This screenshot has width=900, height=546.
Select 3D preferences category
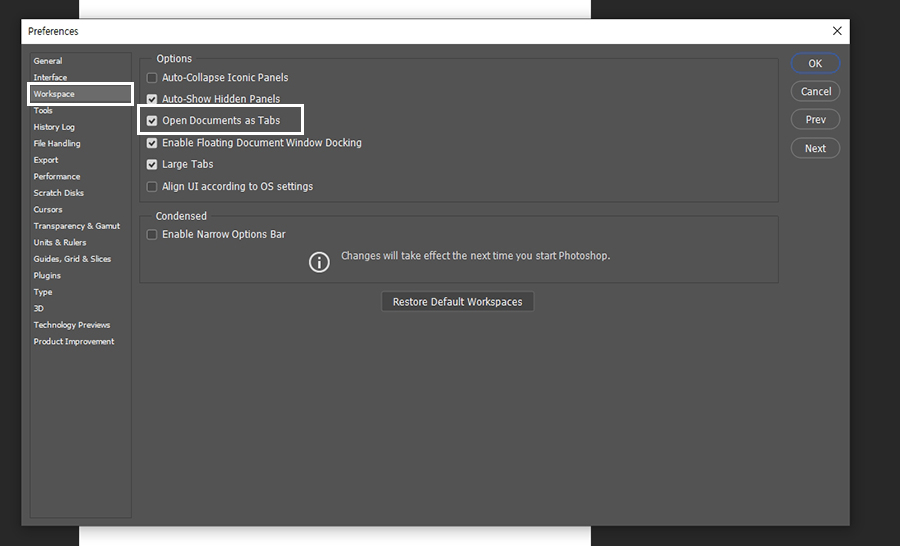point(38,308)
